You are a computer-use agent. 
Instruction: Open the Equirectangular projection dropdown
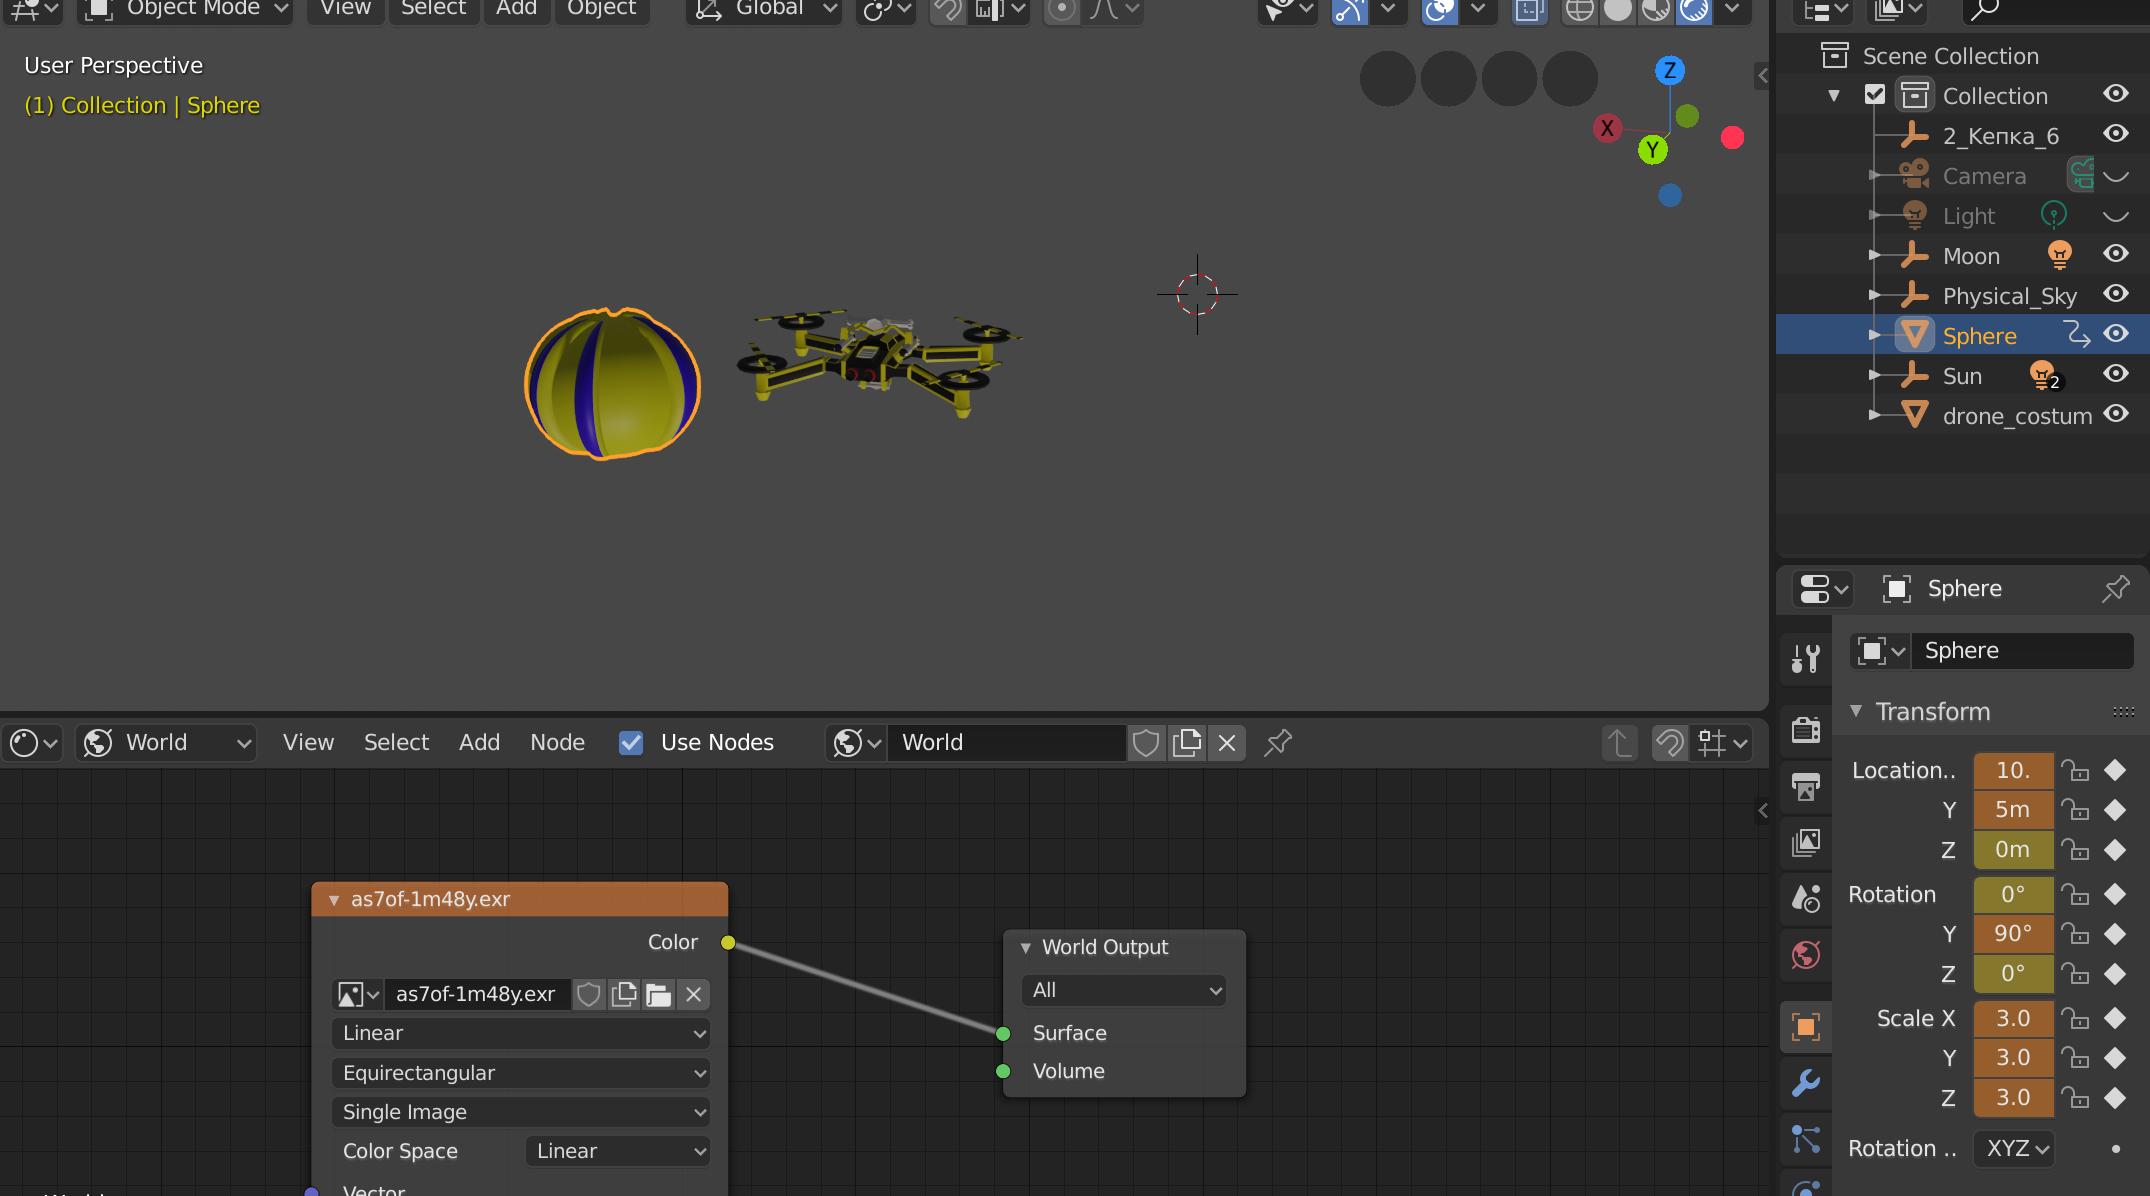[521, 1073]
